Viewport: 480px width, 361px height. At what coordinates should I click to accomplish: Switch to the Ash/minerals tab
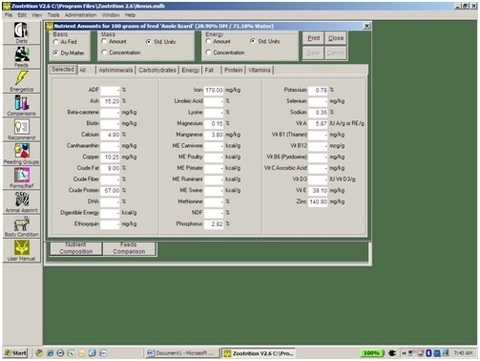[x=116, y=70]
